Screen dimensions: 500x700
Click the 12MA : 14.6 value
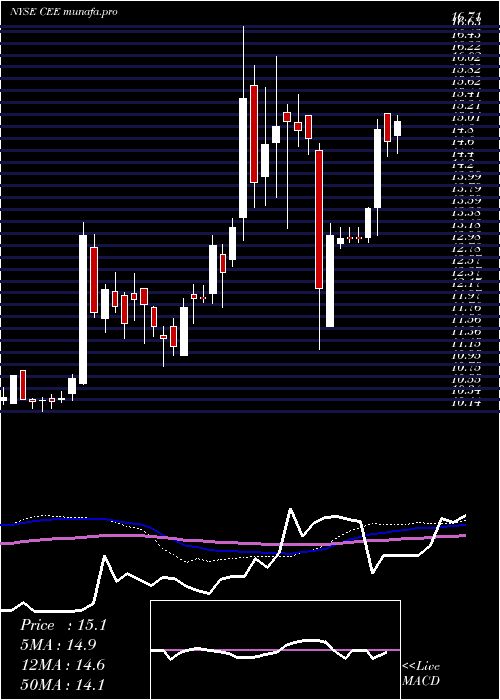click(x=63, y=665)
